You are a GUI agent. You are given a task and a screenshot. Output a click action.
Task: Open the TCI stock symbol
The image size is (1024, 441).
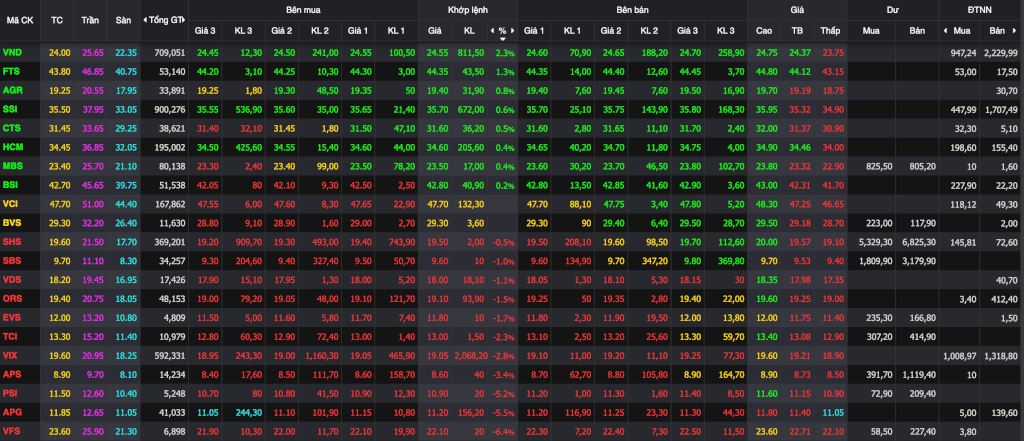click(10, 336)
